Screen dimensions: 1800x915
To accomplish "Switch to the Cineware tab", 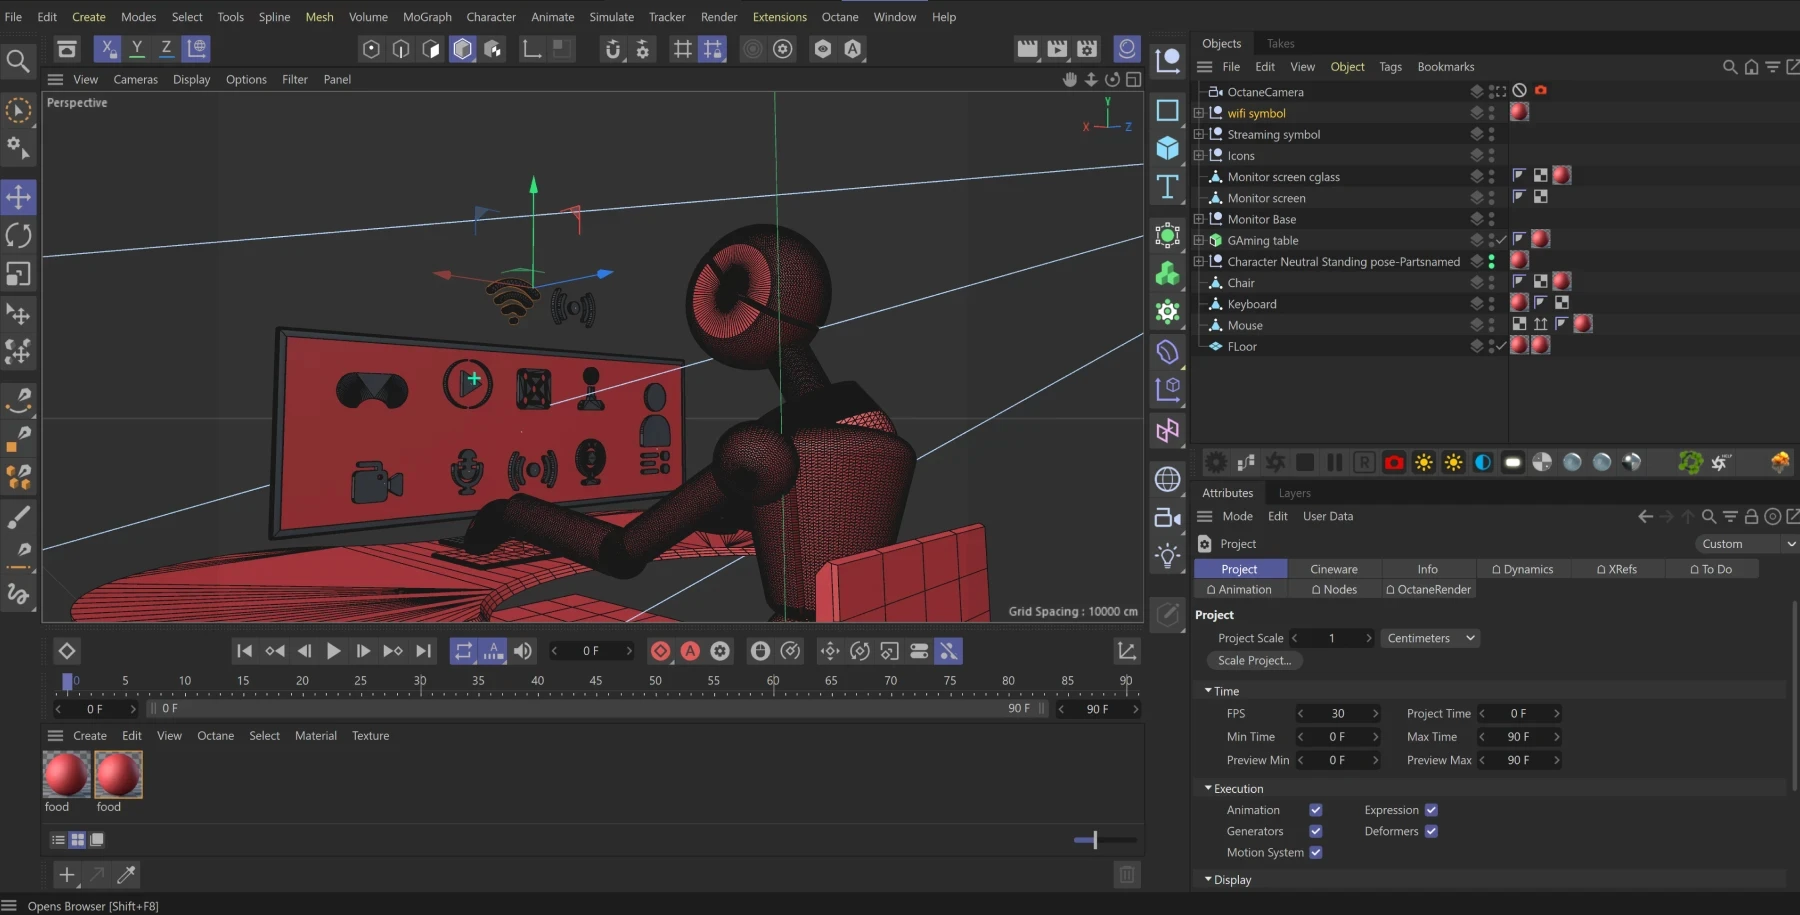I will [1333, 569].
